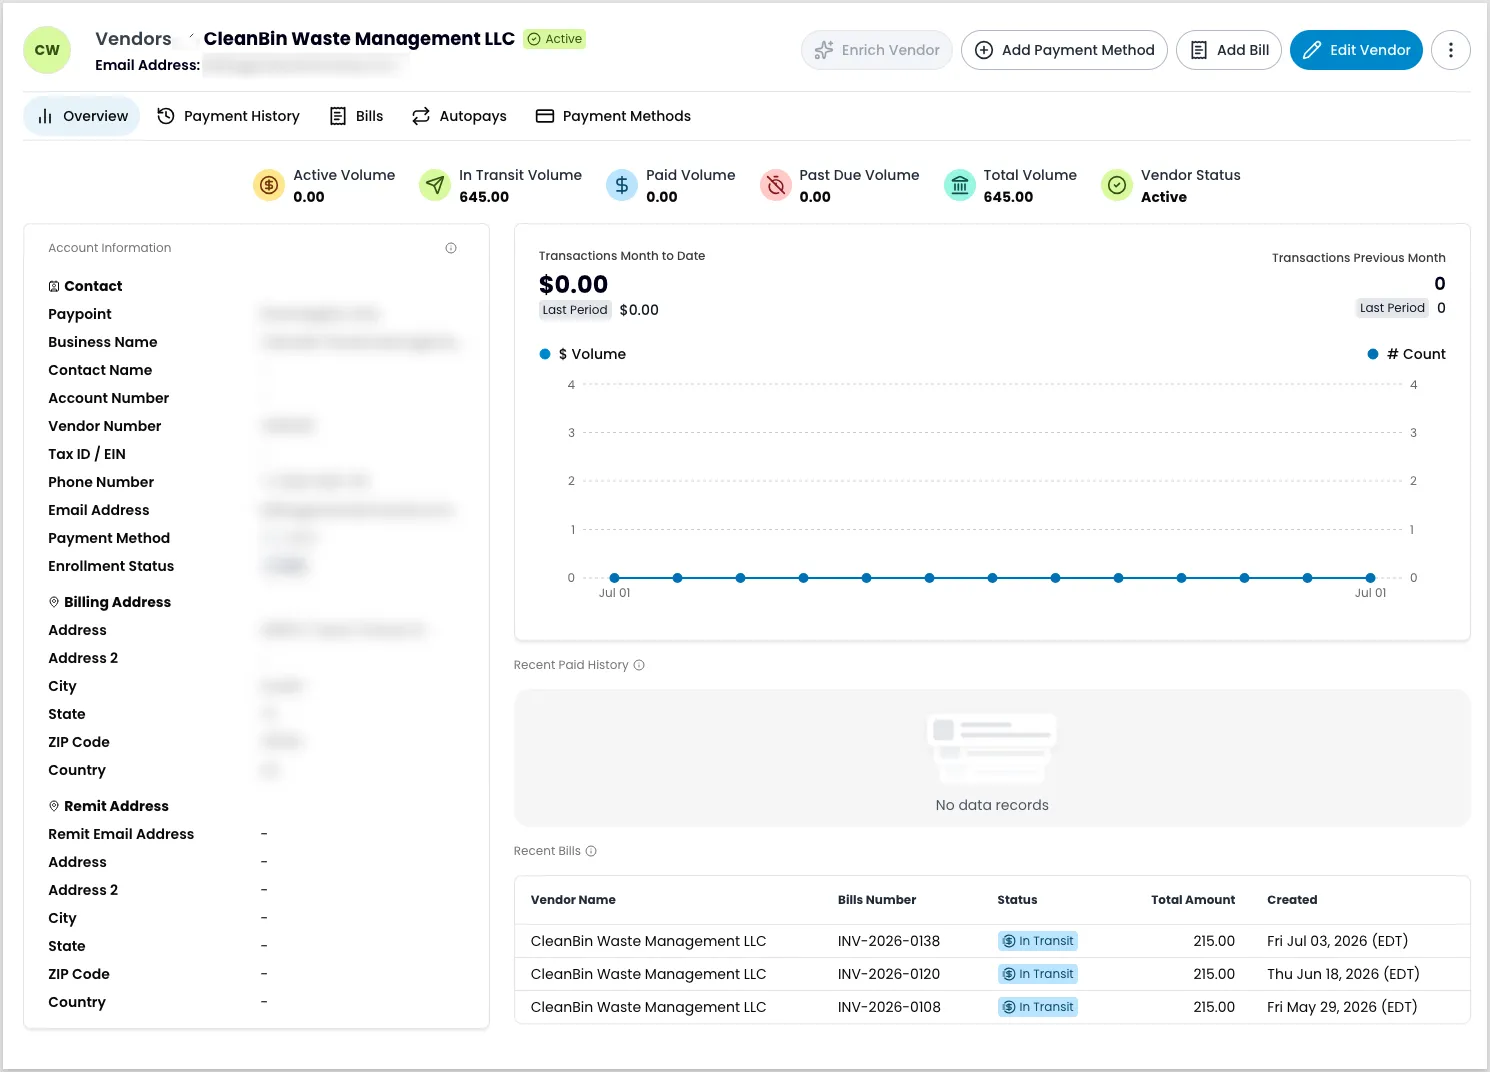Screen dimensions: 1490x1072
Task: Click the Add Payment Method button
Action: [1064, 50]
